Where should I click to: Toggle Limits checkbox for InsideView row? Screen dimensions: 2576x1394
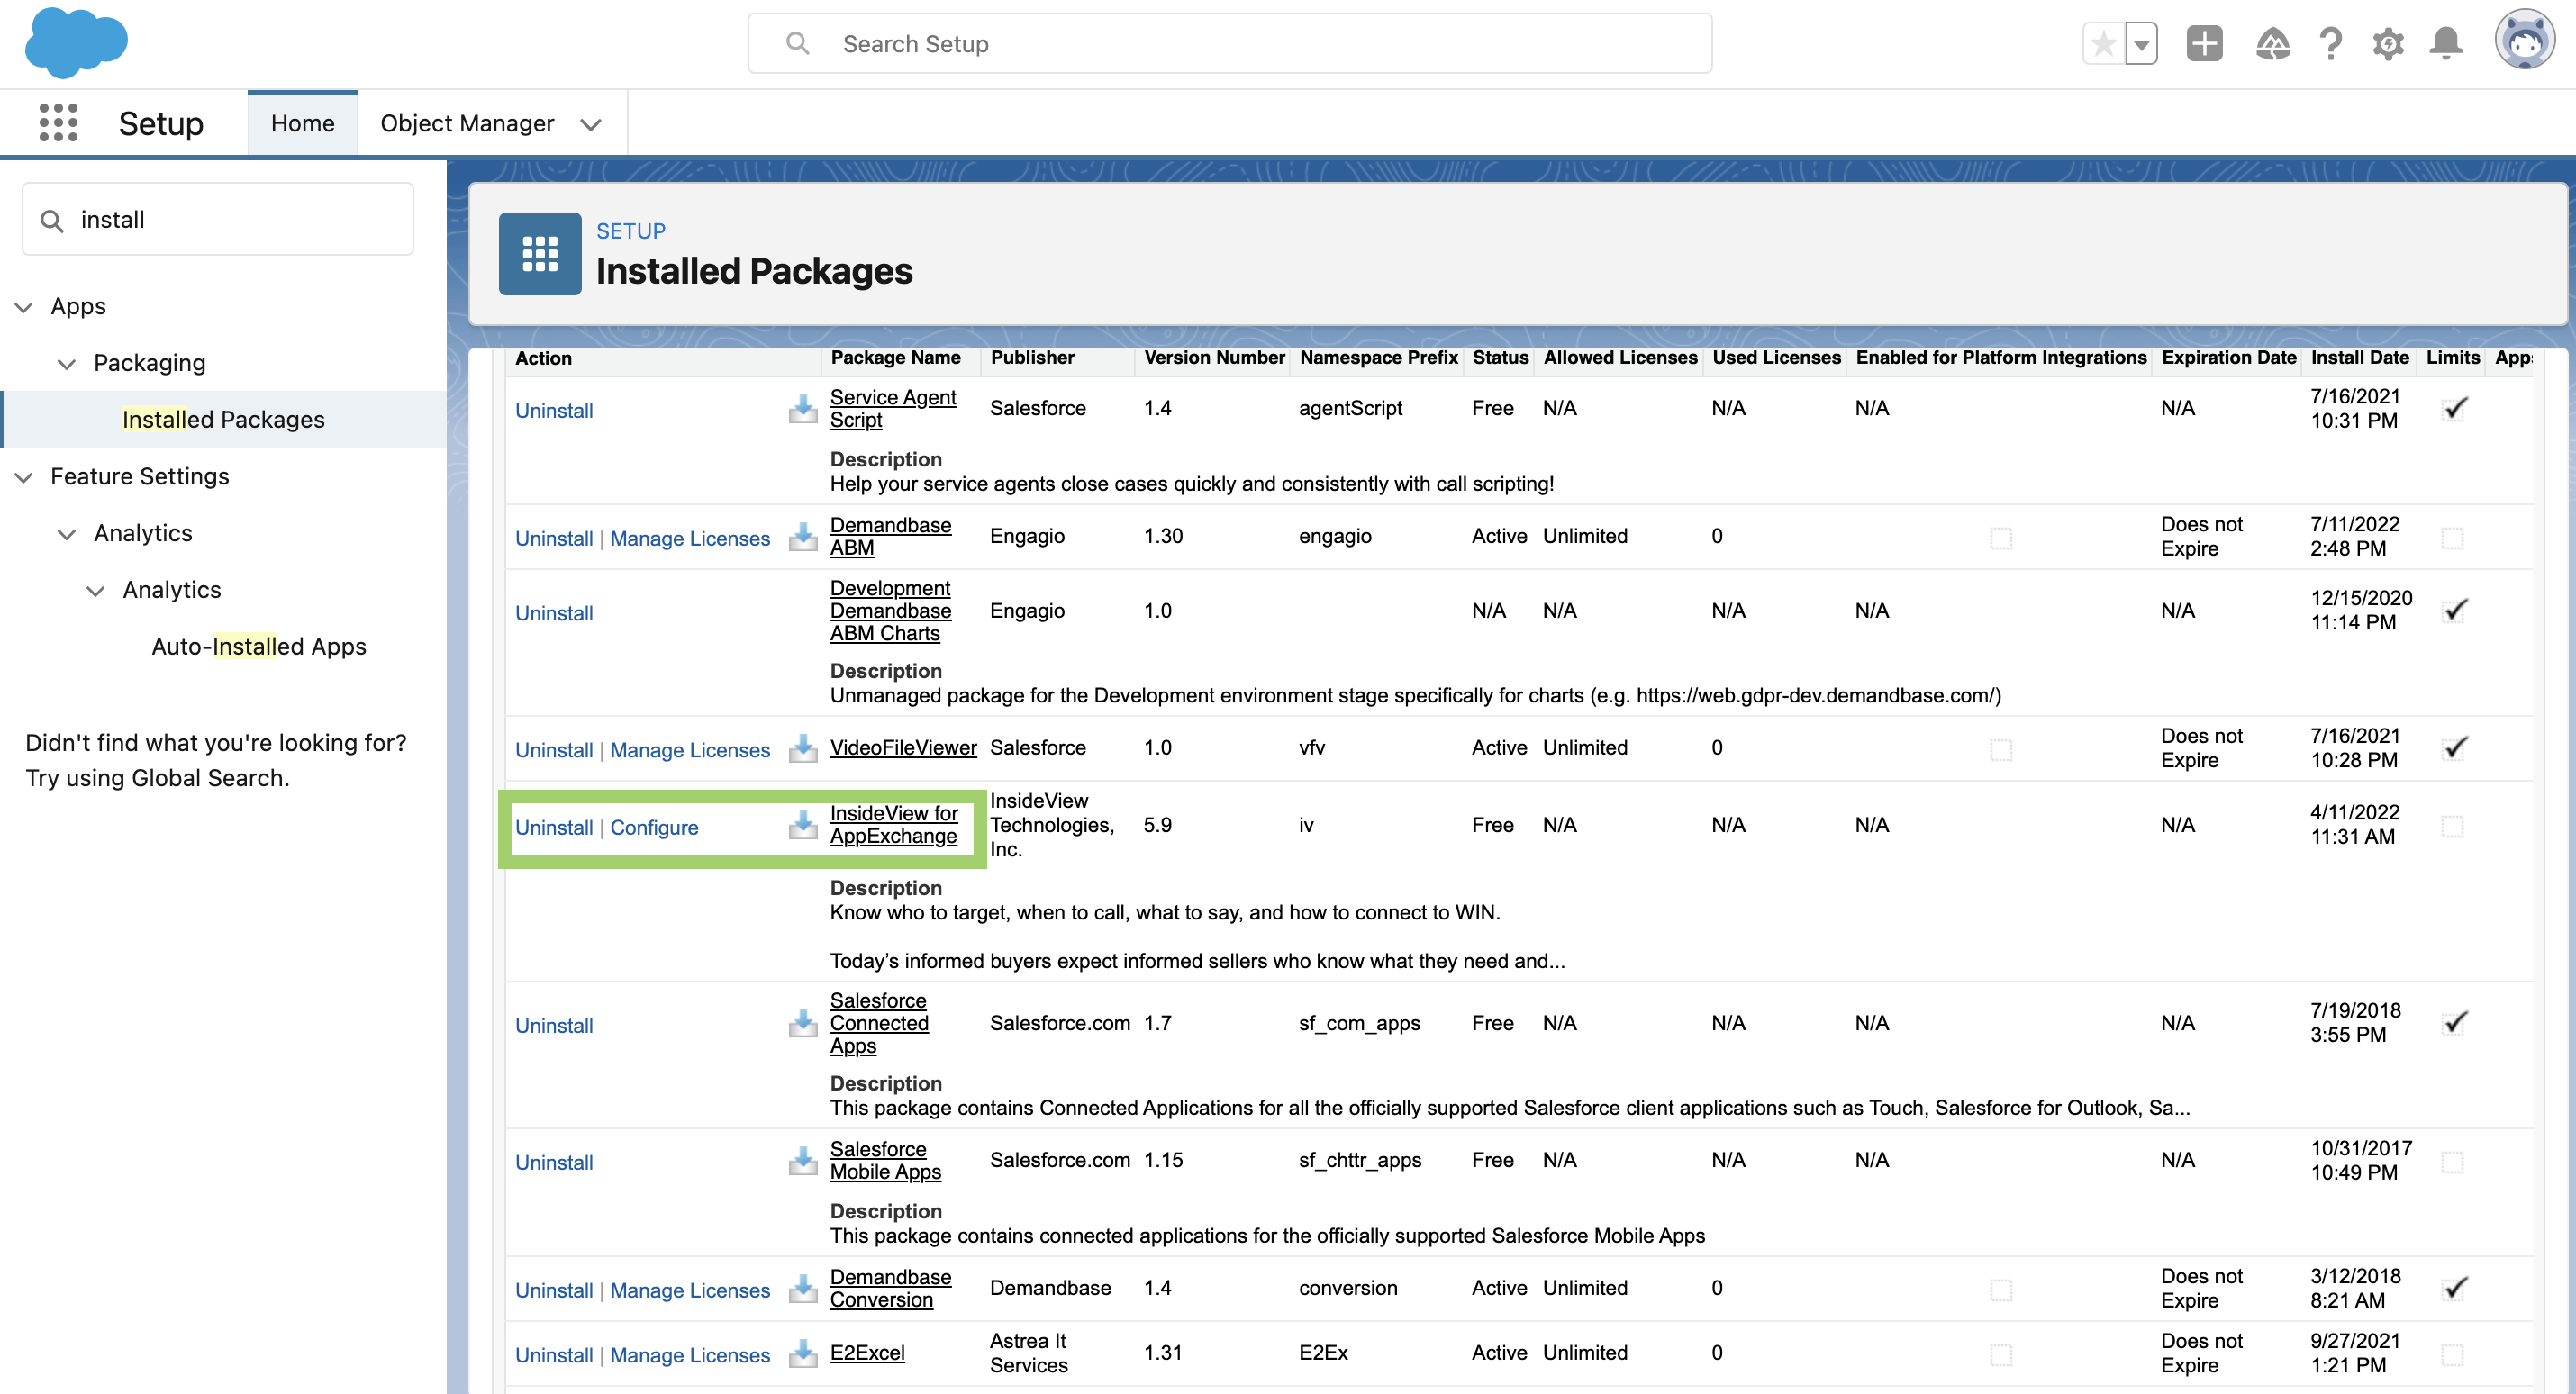coord(2452,826)
